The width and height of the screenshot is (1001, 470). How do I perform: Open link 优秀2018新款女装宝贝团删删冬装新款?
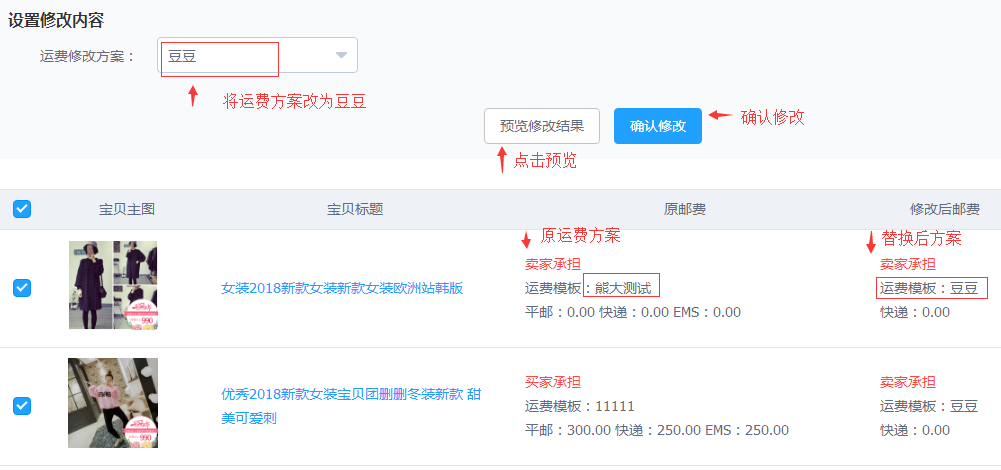[x=350, y=395]
